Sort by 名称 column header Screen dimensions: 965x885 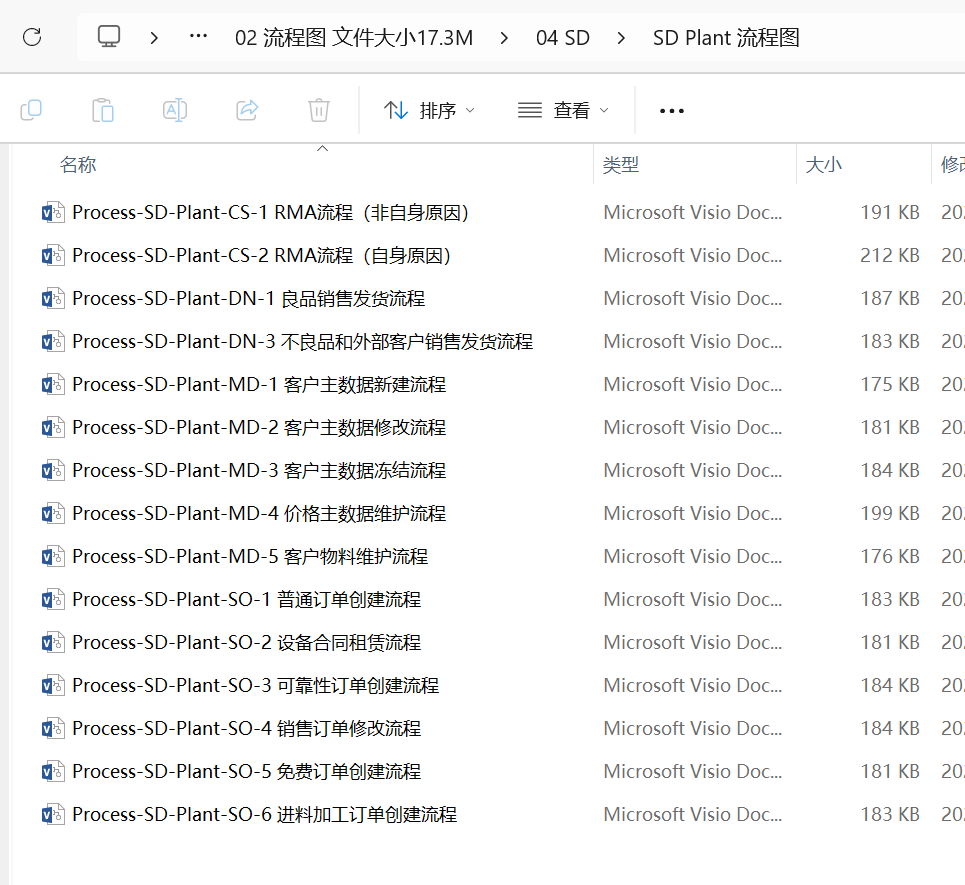click(78, 165)
